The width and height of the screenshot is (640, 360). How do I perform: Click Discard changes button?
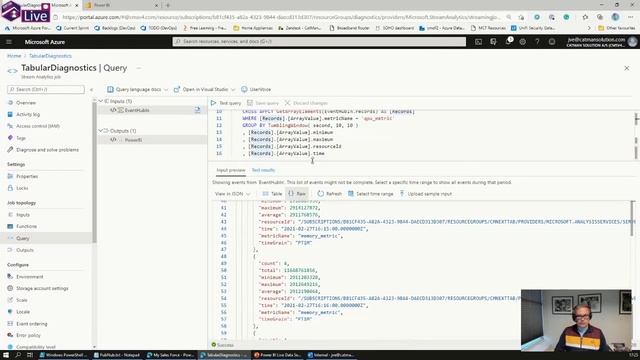[x=306, y=103]
